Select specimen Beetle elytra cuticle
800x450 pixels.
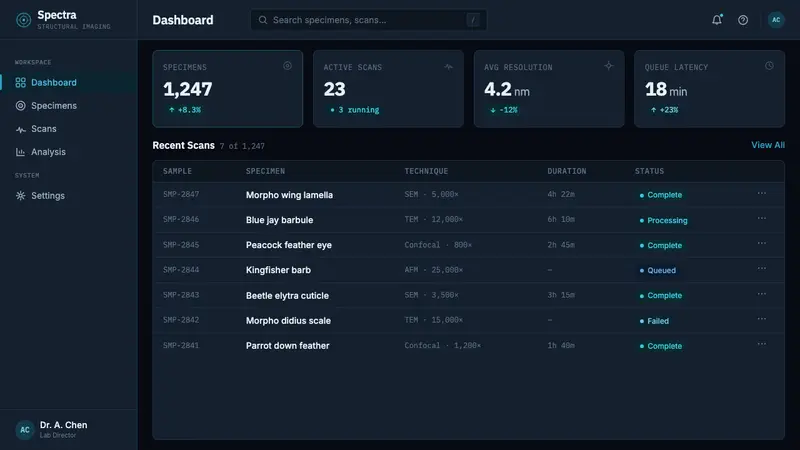click(x=287, y=295)
